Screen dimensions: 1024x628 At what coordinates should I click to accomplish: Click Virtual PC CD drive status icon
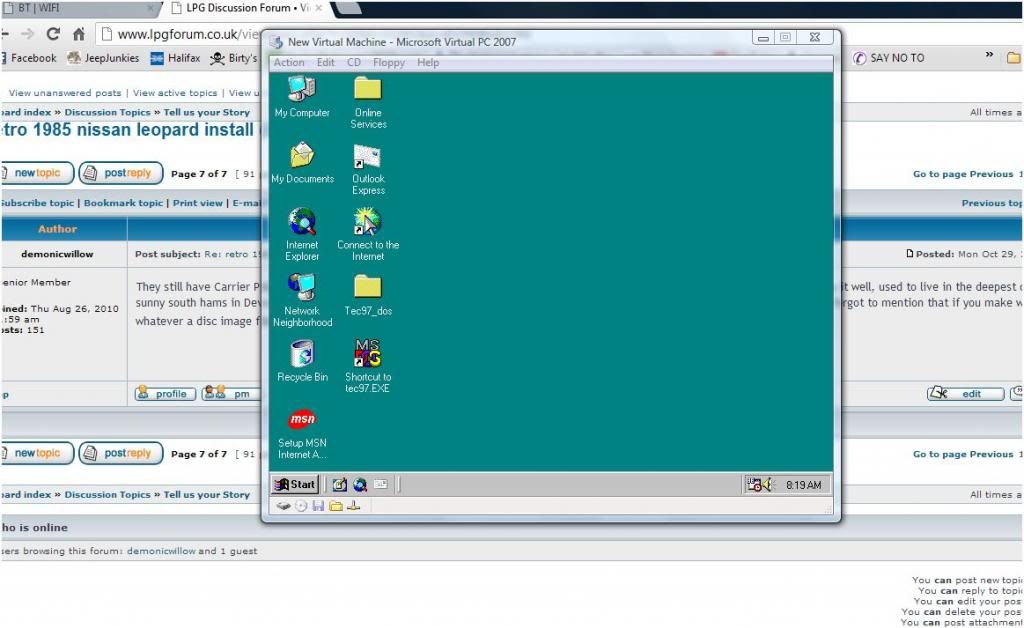click(x=300, y=506)
